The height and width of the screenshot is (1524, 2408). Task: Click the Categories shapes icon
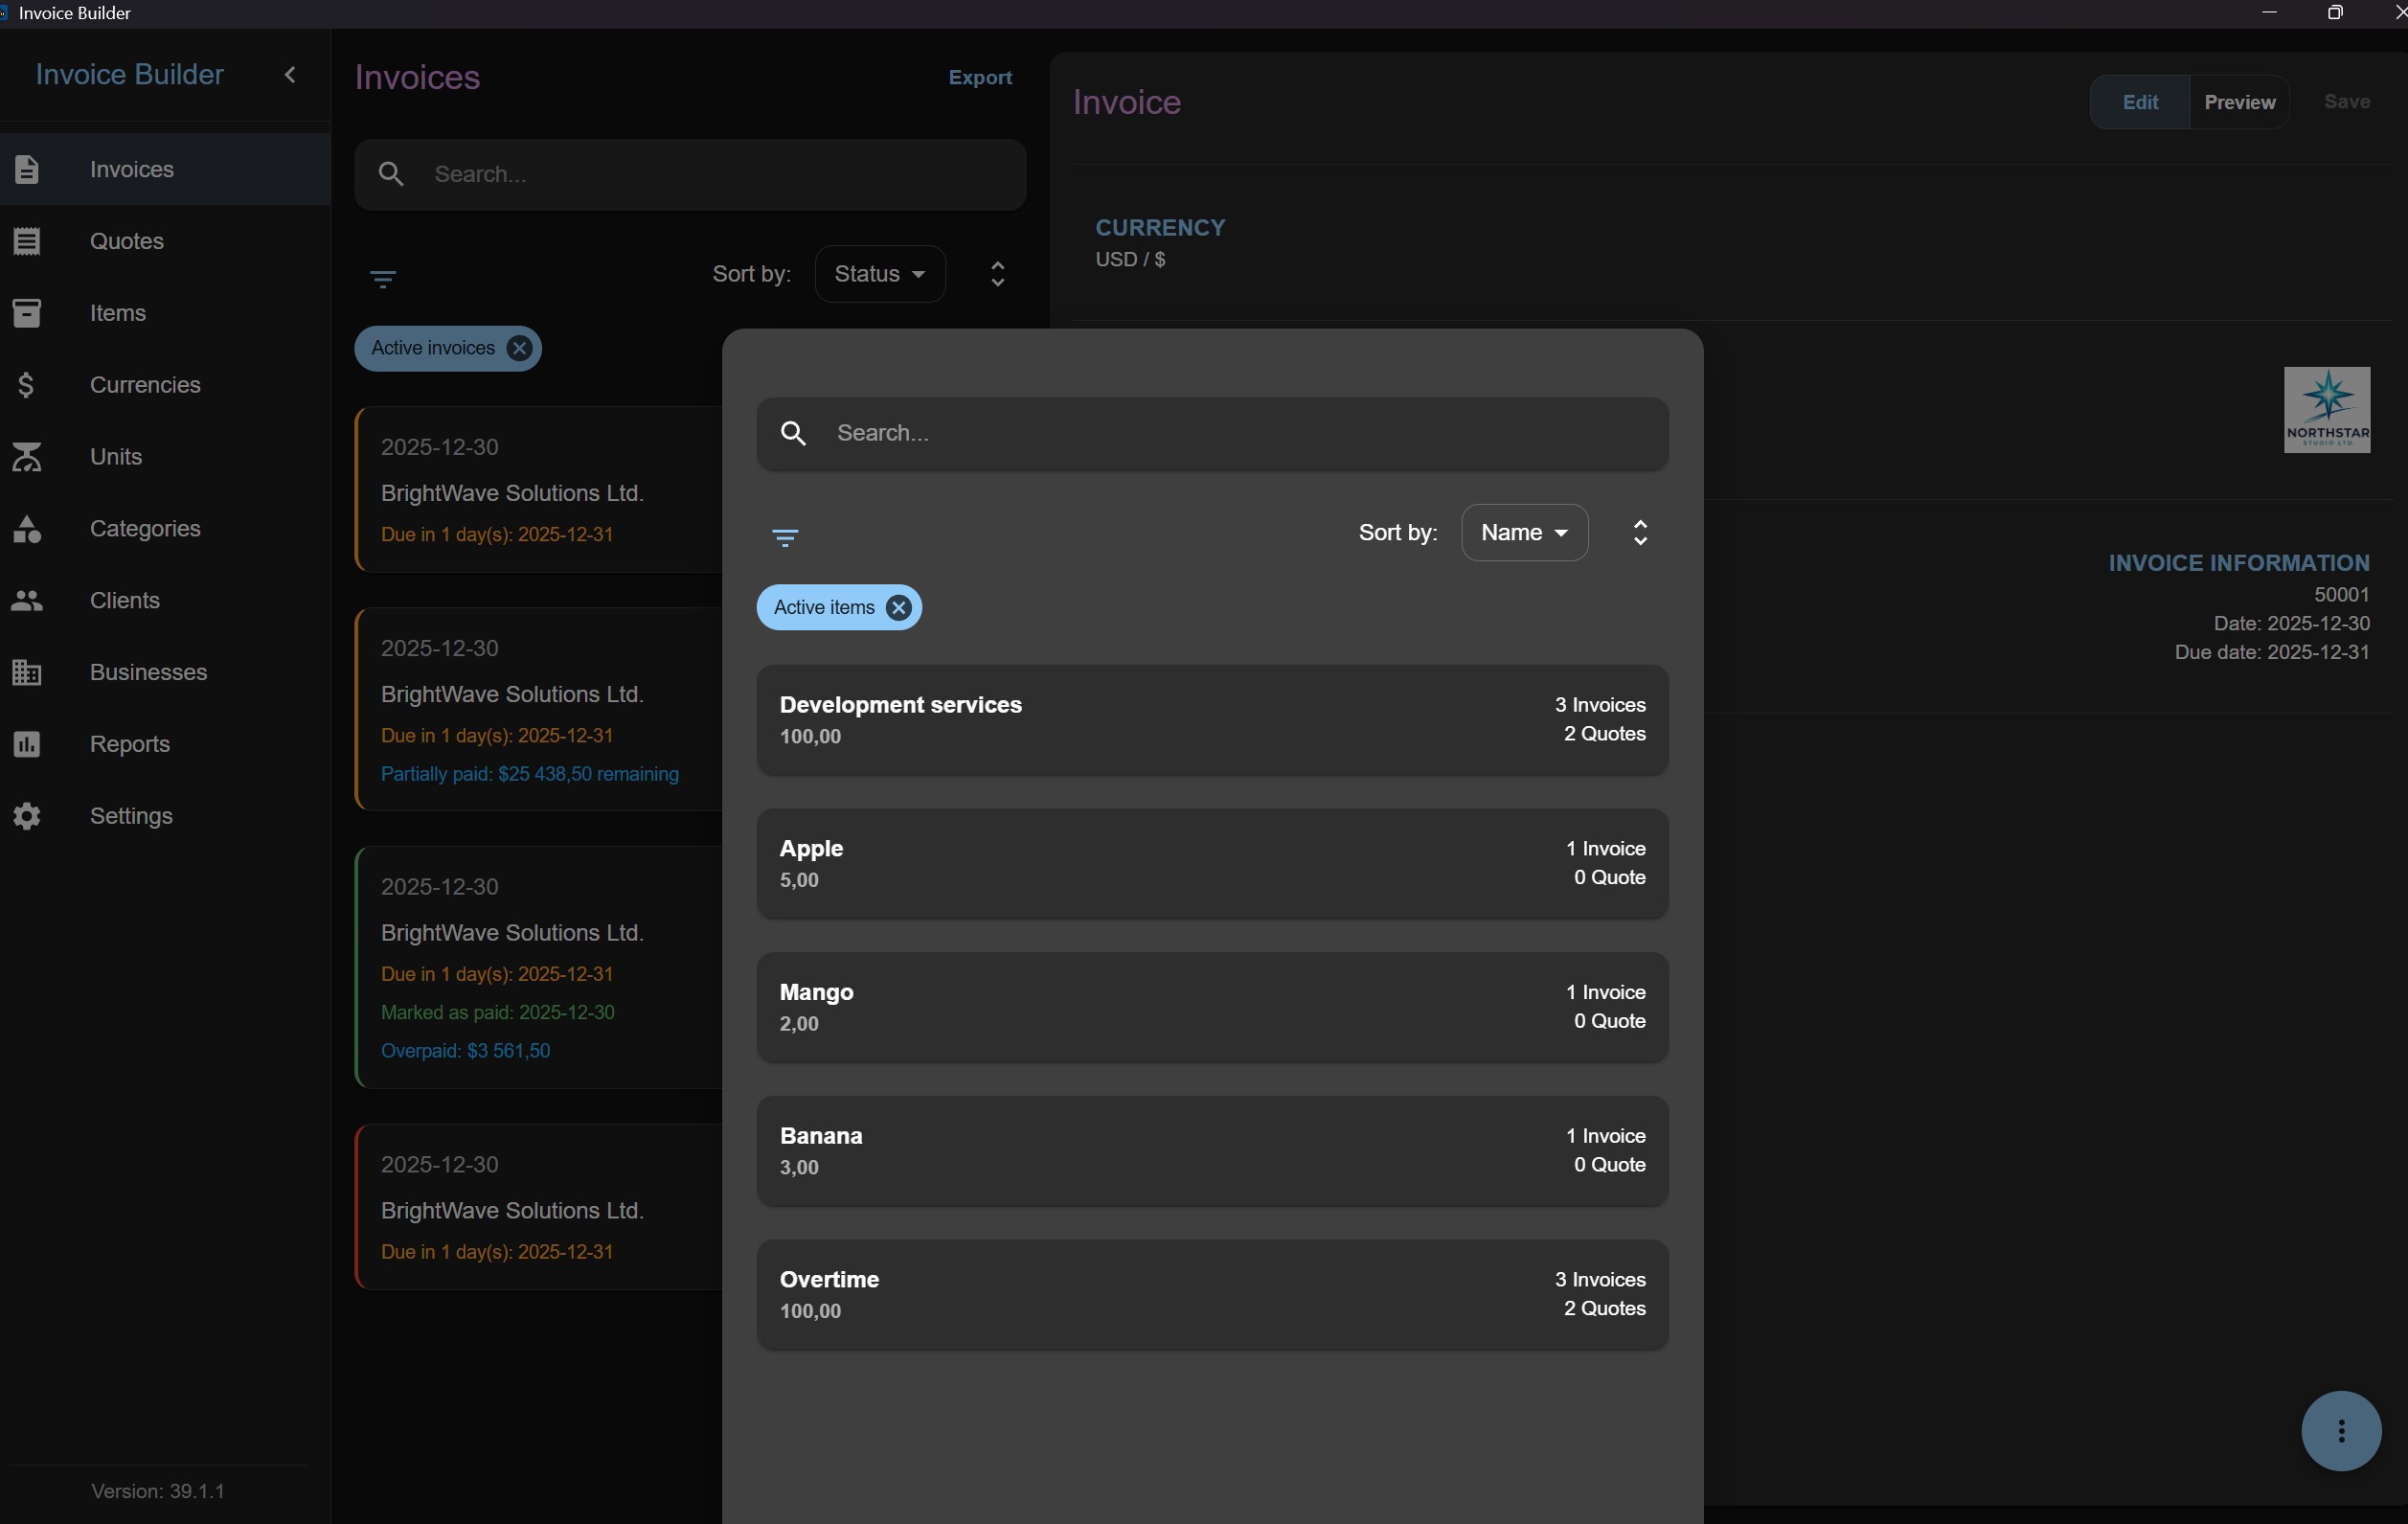click(27, 529)
